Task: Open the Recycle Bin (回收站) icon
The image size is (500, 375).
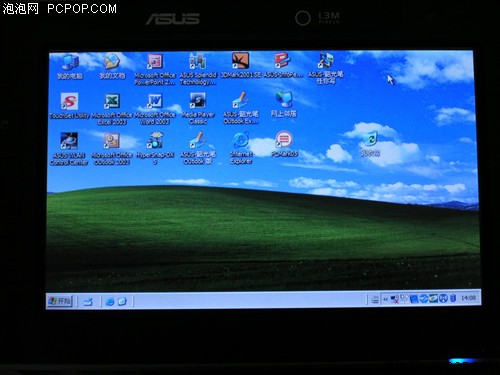Action: 370,144
